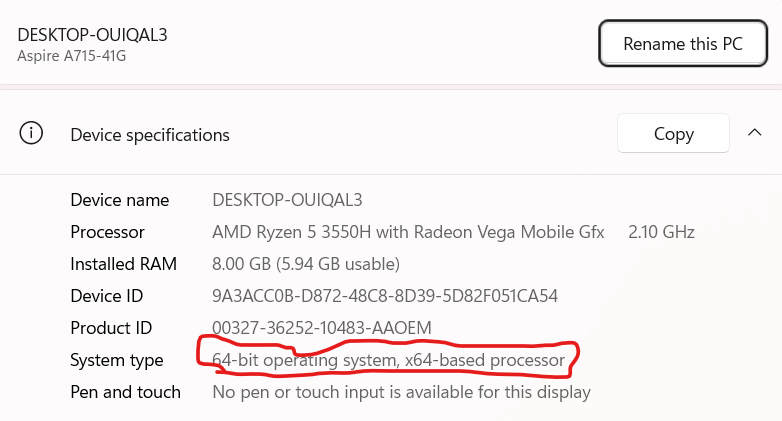
Task: Collapse the Device specifications section
Action: click(x=753, y=134)
